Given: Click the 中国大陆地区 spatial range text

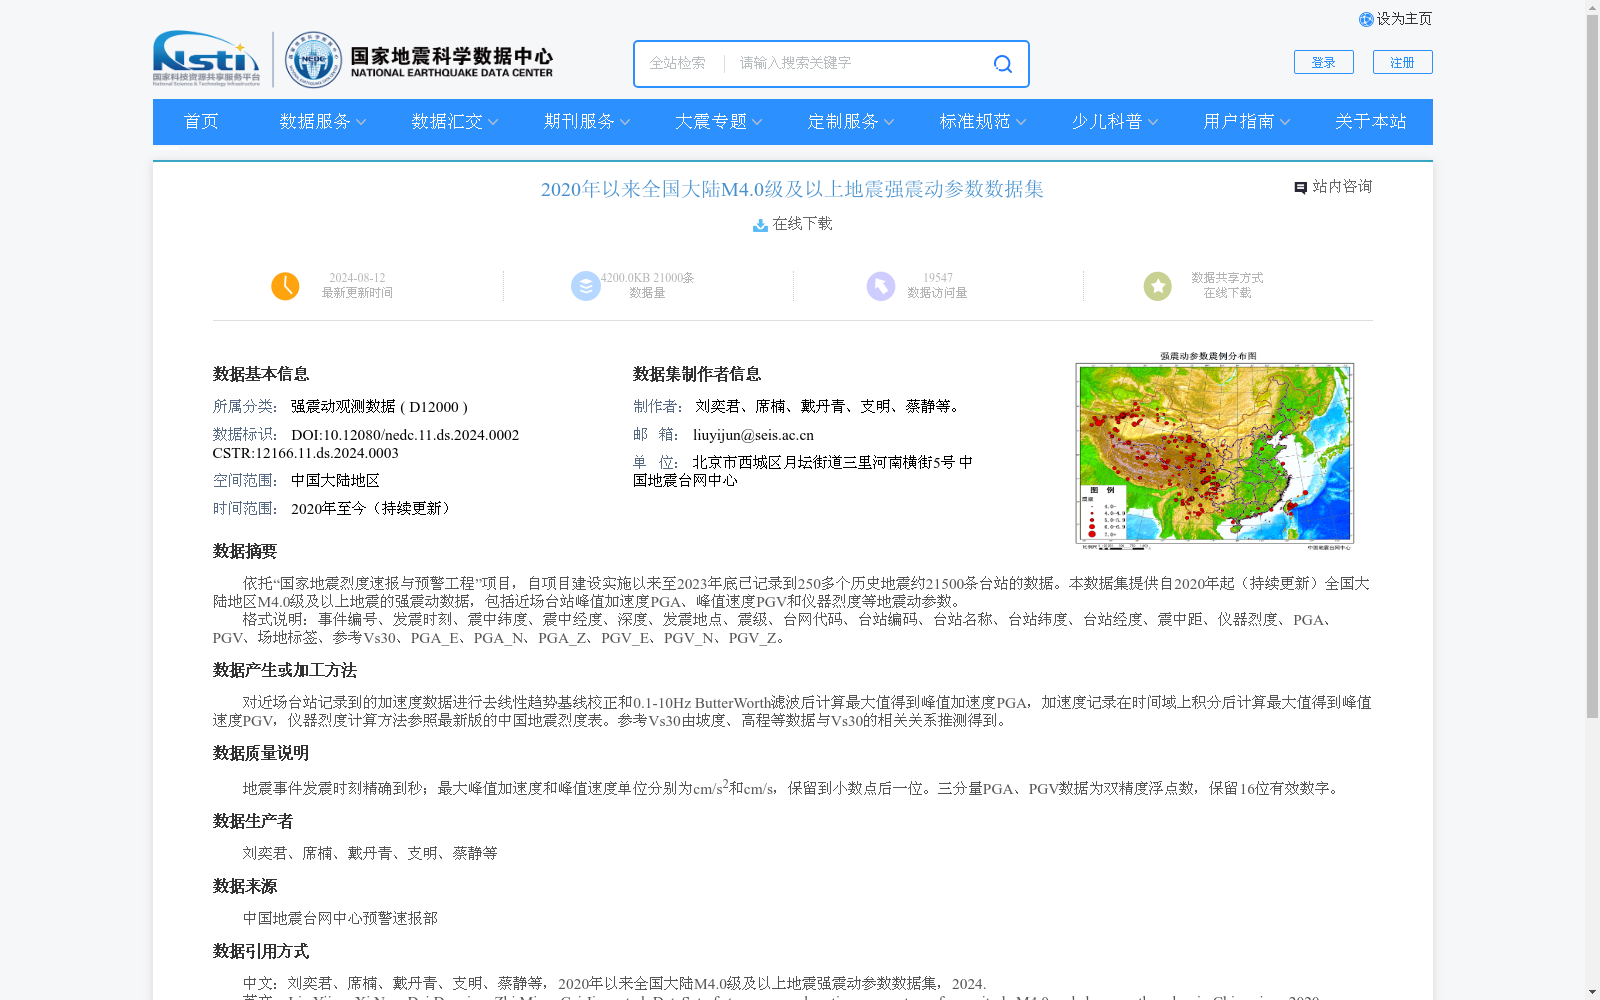Looking at the screenshot, I should point(335,481).
